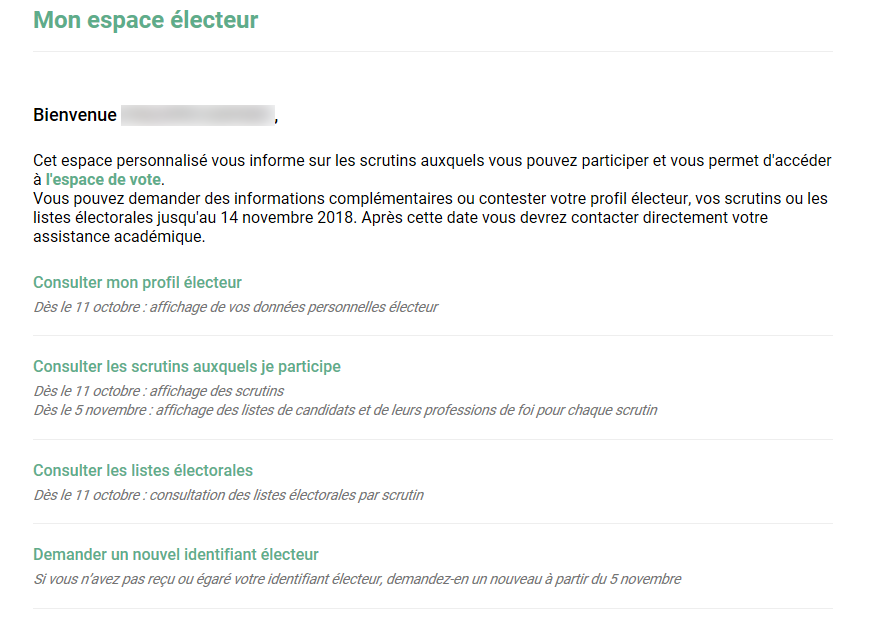Open "Consulter les listes électorales"
Screen dimensions: 874x624
[x=143, y=470]
